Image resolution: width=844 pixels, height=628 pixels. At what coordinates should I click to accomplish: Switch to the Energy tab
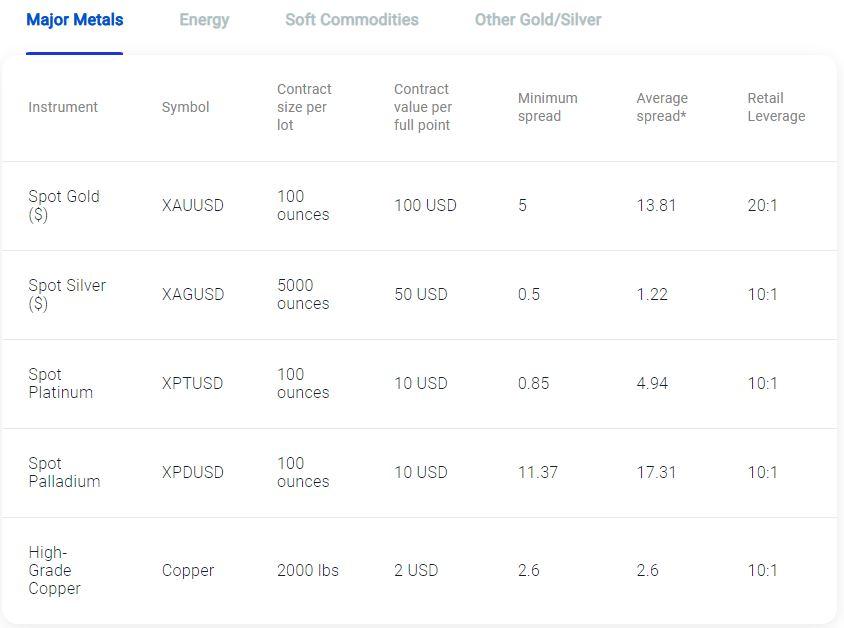(x=204, y=20)
